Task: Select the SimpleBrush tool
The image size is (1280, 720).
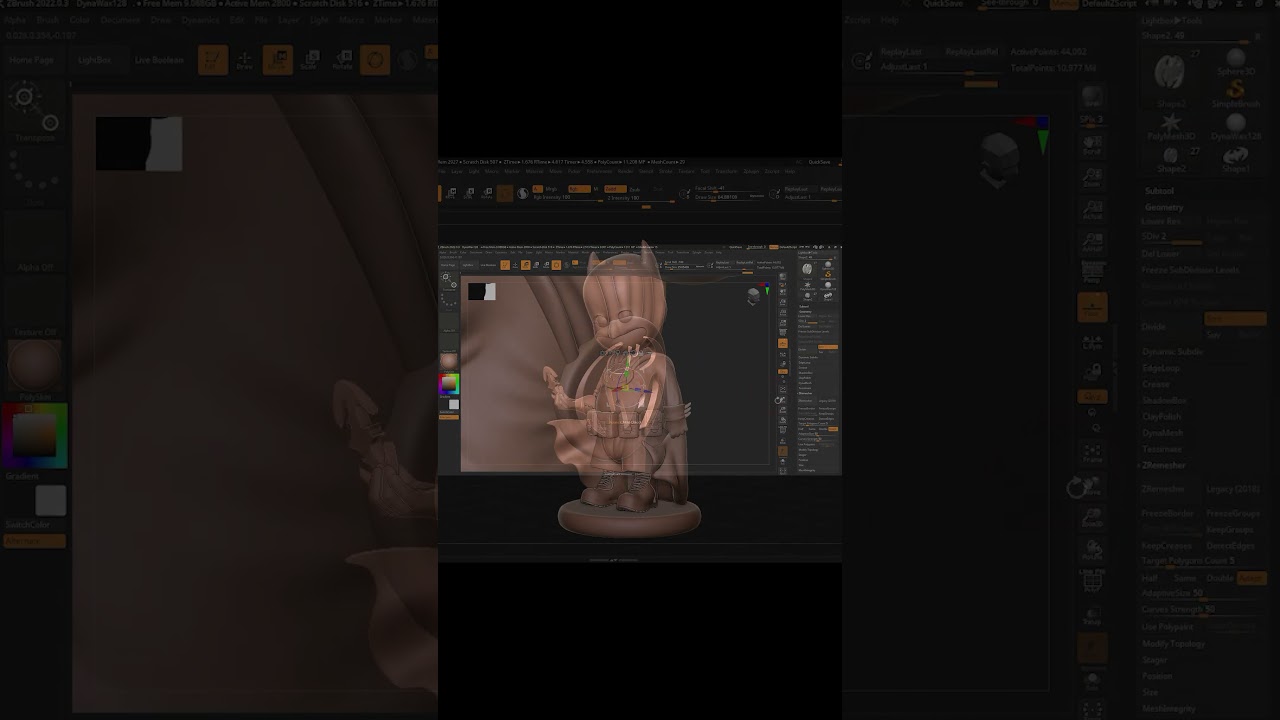Action: click(1236, 95)
